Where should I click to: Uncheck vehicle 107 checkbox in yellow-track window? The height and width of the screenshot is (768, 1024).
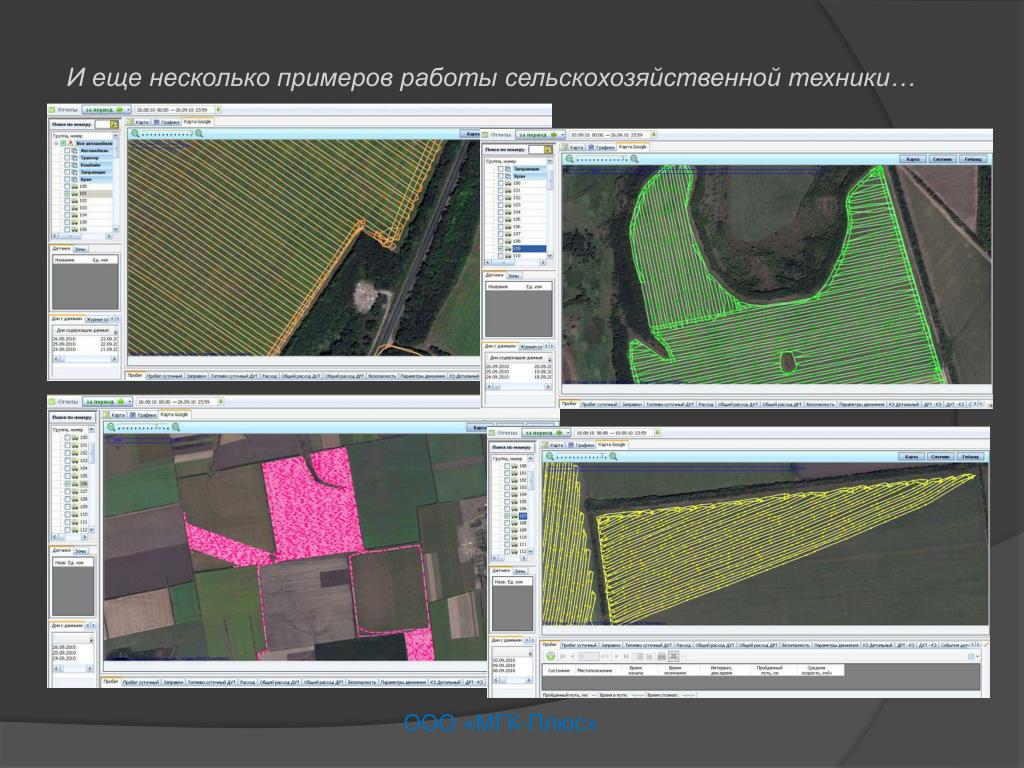pos(507,516)
